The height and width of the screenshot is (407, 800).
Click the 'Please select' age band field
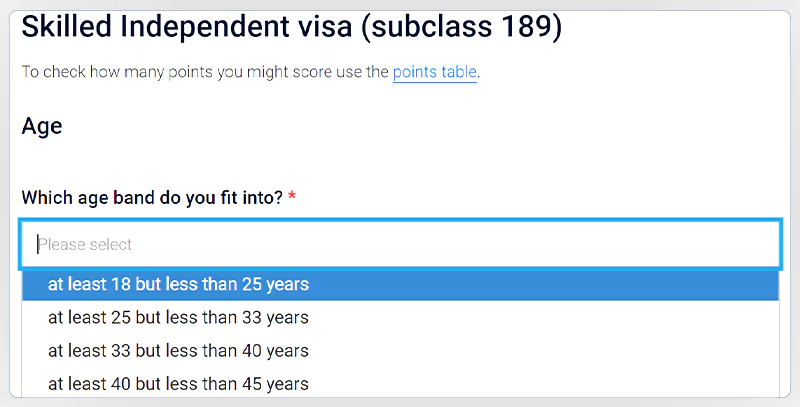coord(400,244)
